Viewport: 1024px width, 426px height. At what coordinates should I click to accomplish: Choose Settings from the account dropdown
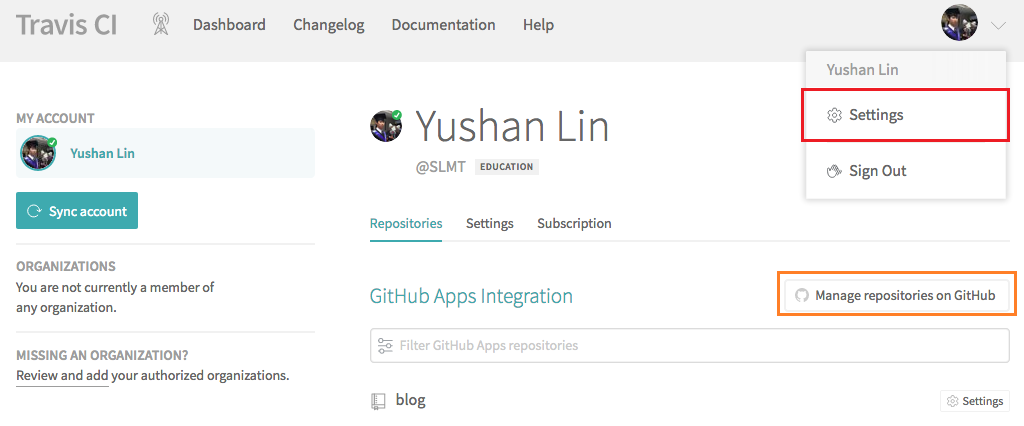905,115
